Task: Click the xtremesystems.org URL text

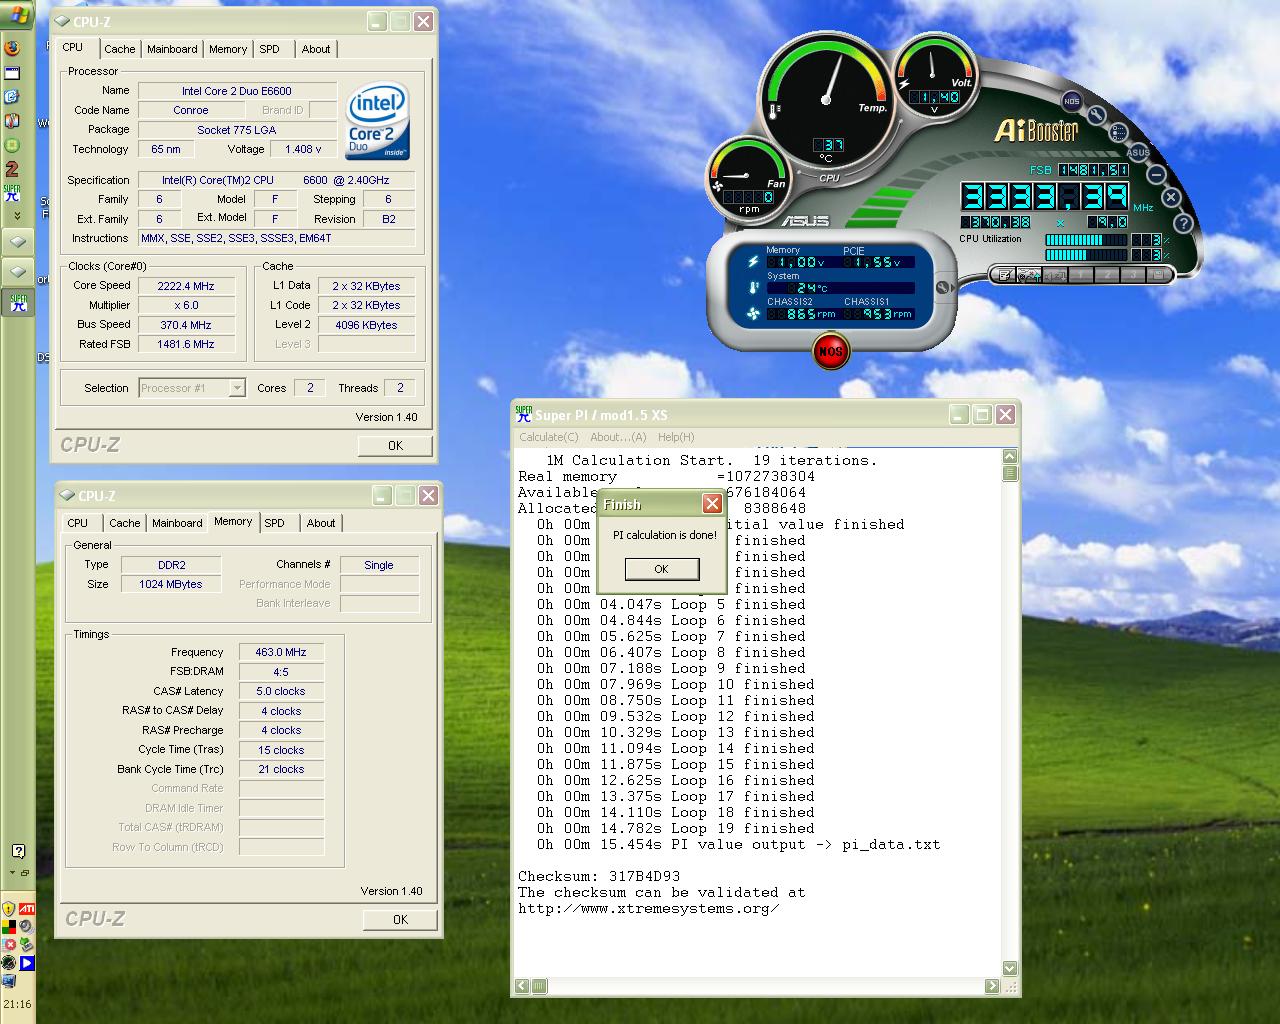Action: tap(649, 909)
